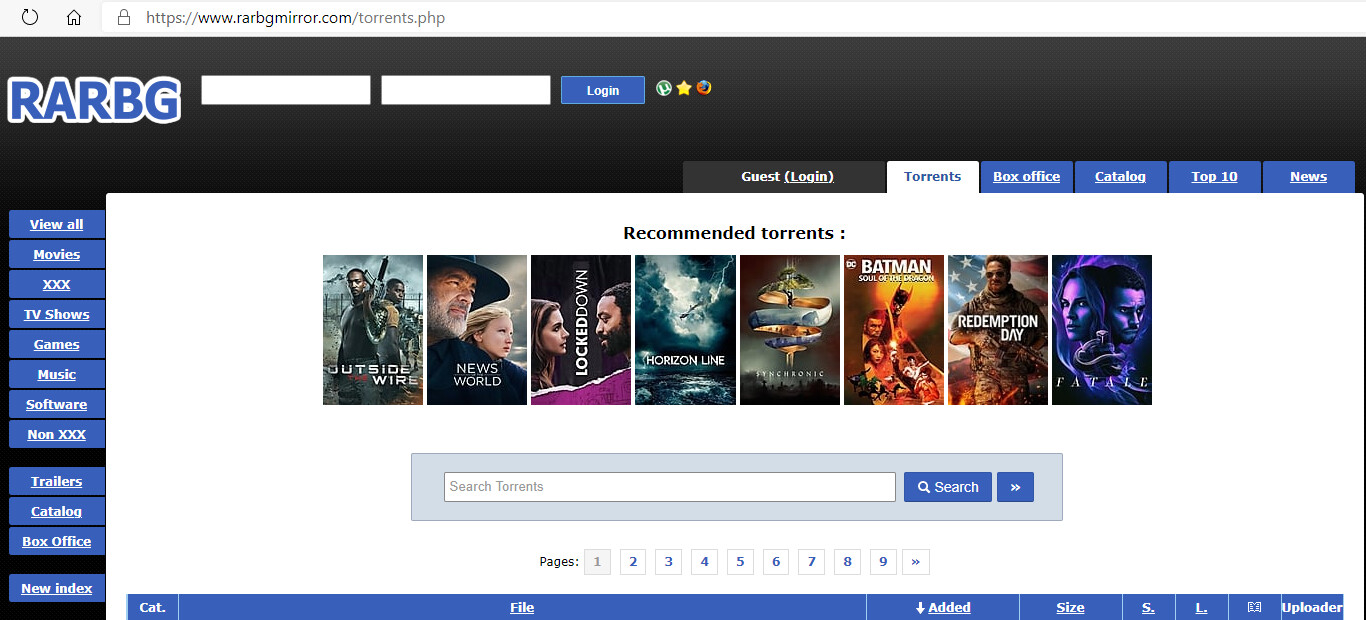The height and width of the screenshot is (620, 1366).
Task: Click the RARBG logo
Action: click(x=95, y=100)
